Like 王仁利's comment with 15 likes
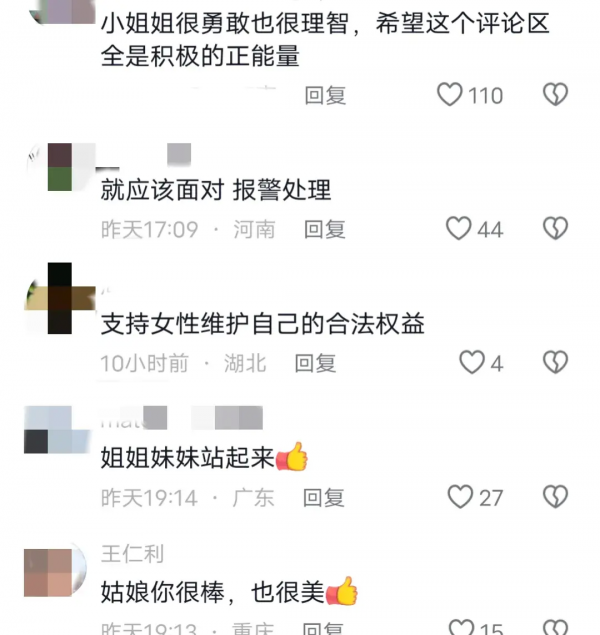 (x=462, y=628)
